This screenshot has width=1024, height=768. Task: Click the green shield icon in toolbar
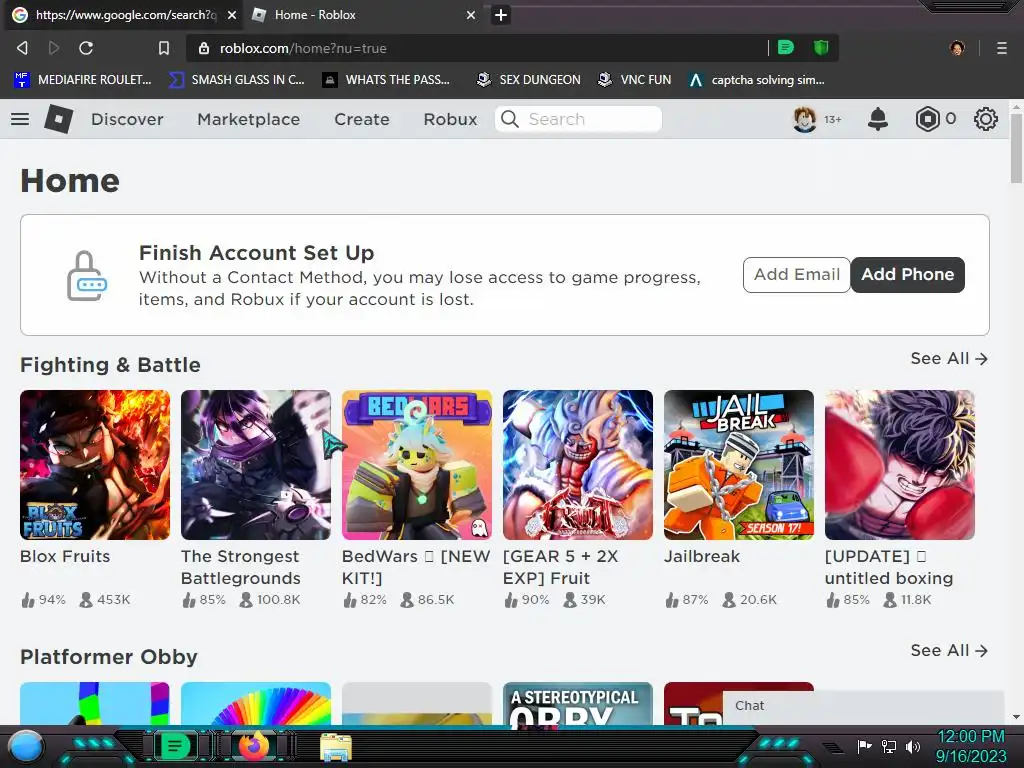[821, 47]
